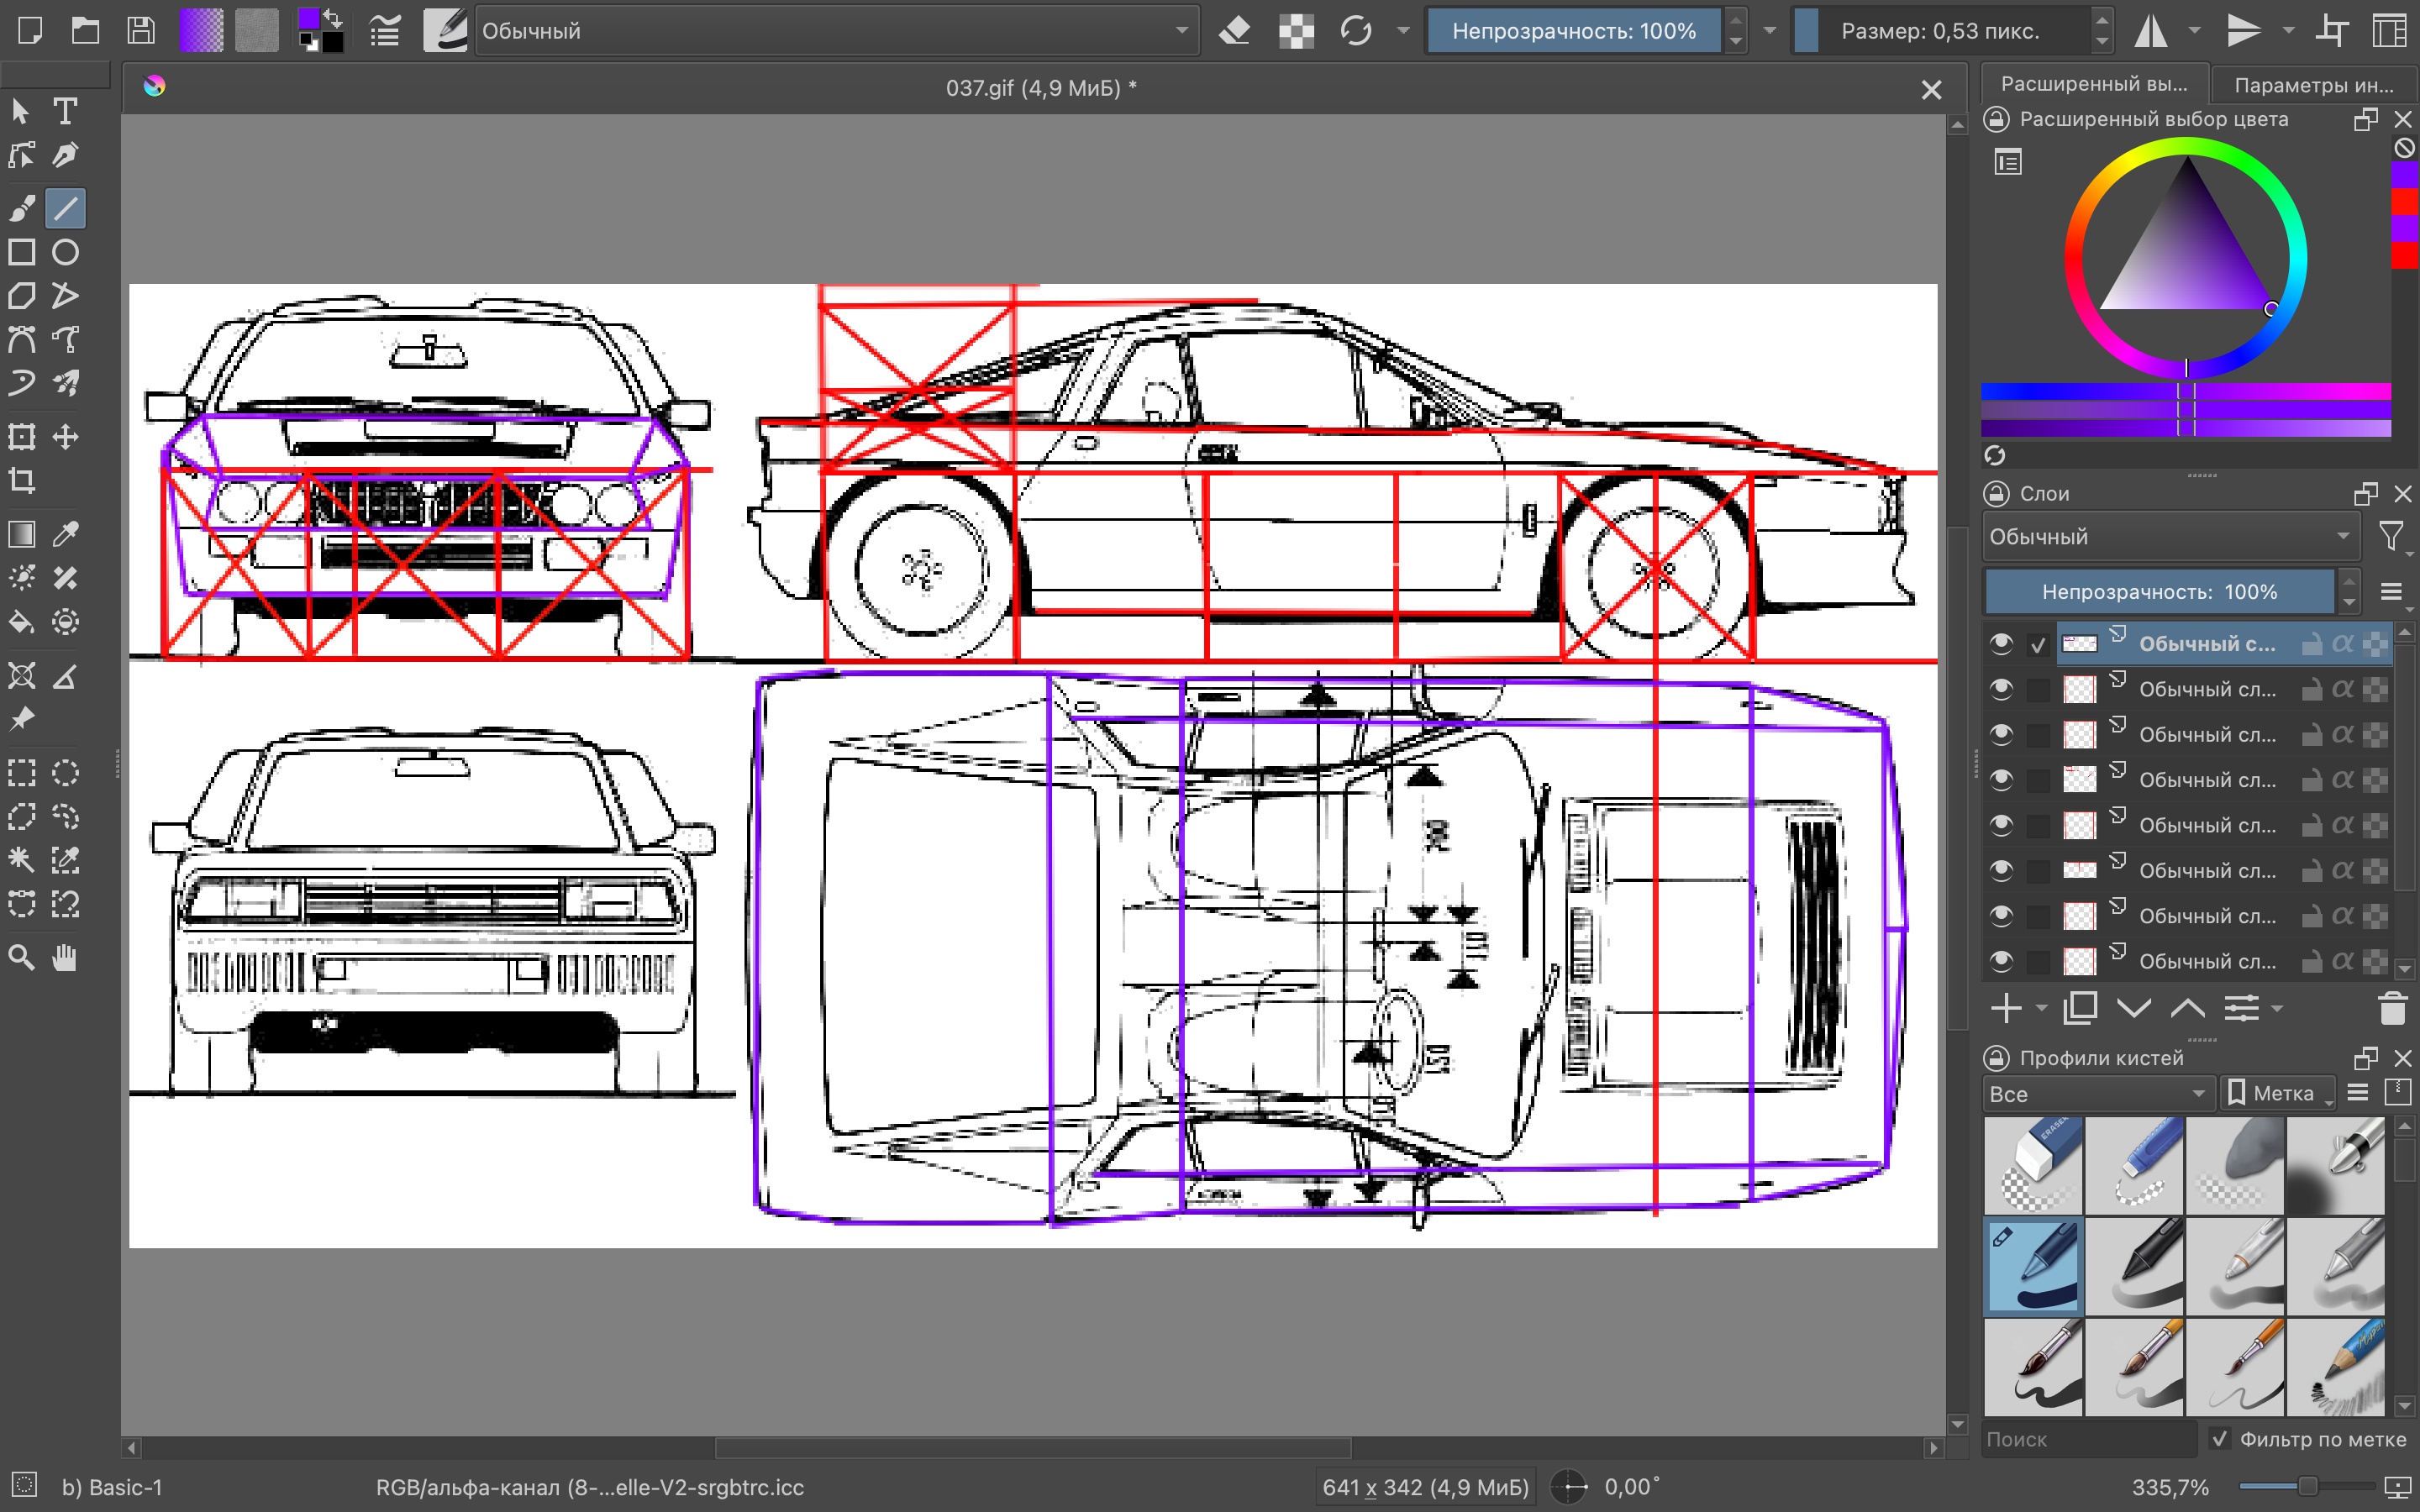Click the brush Поиск search field
The width and height of the screenshot is (2420, 1512).
point(2088,1439)
